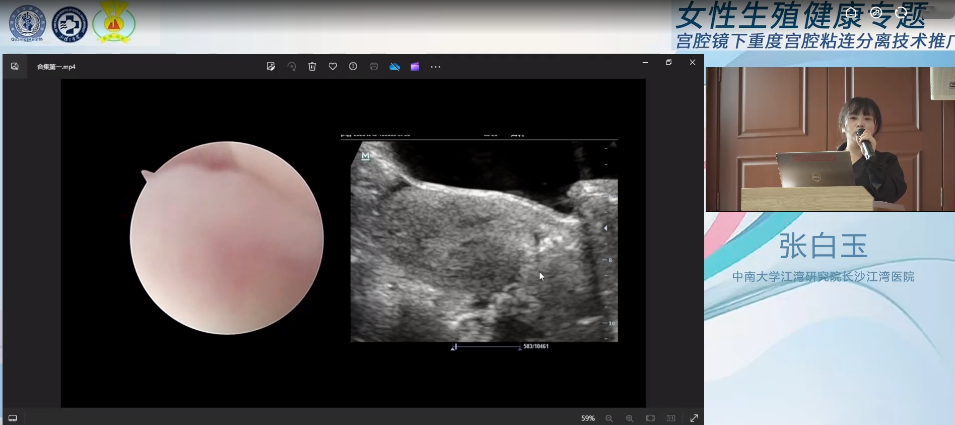
Task: Open the three-dots See more menu
Action: click(x=435, y=66)
